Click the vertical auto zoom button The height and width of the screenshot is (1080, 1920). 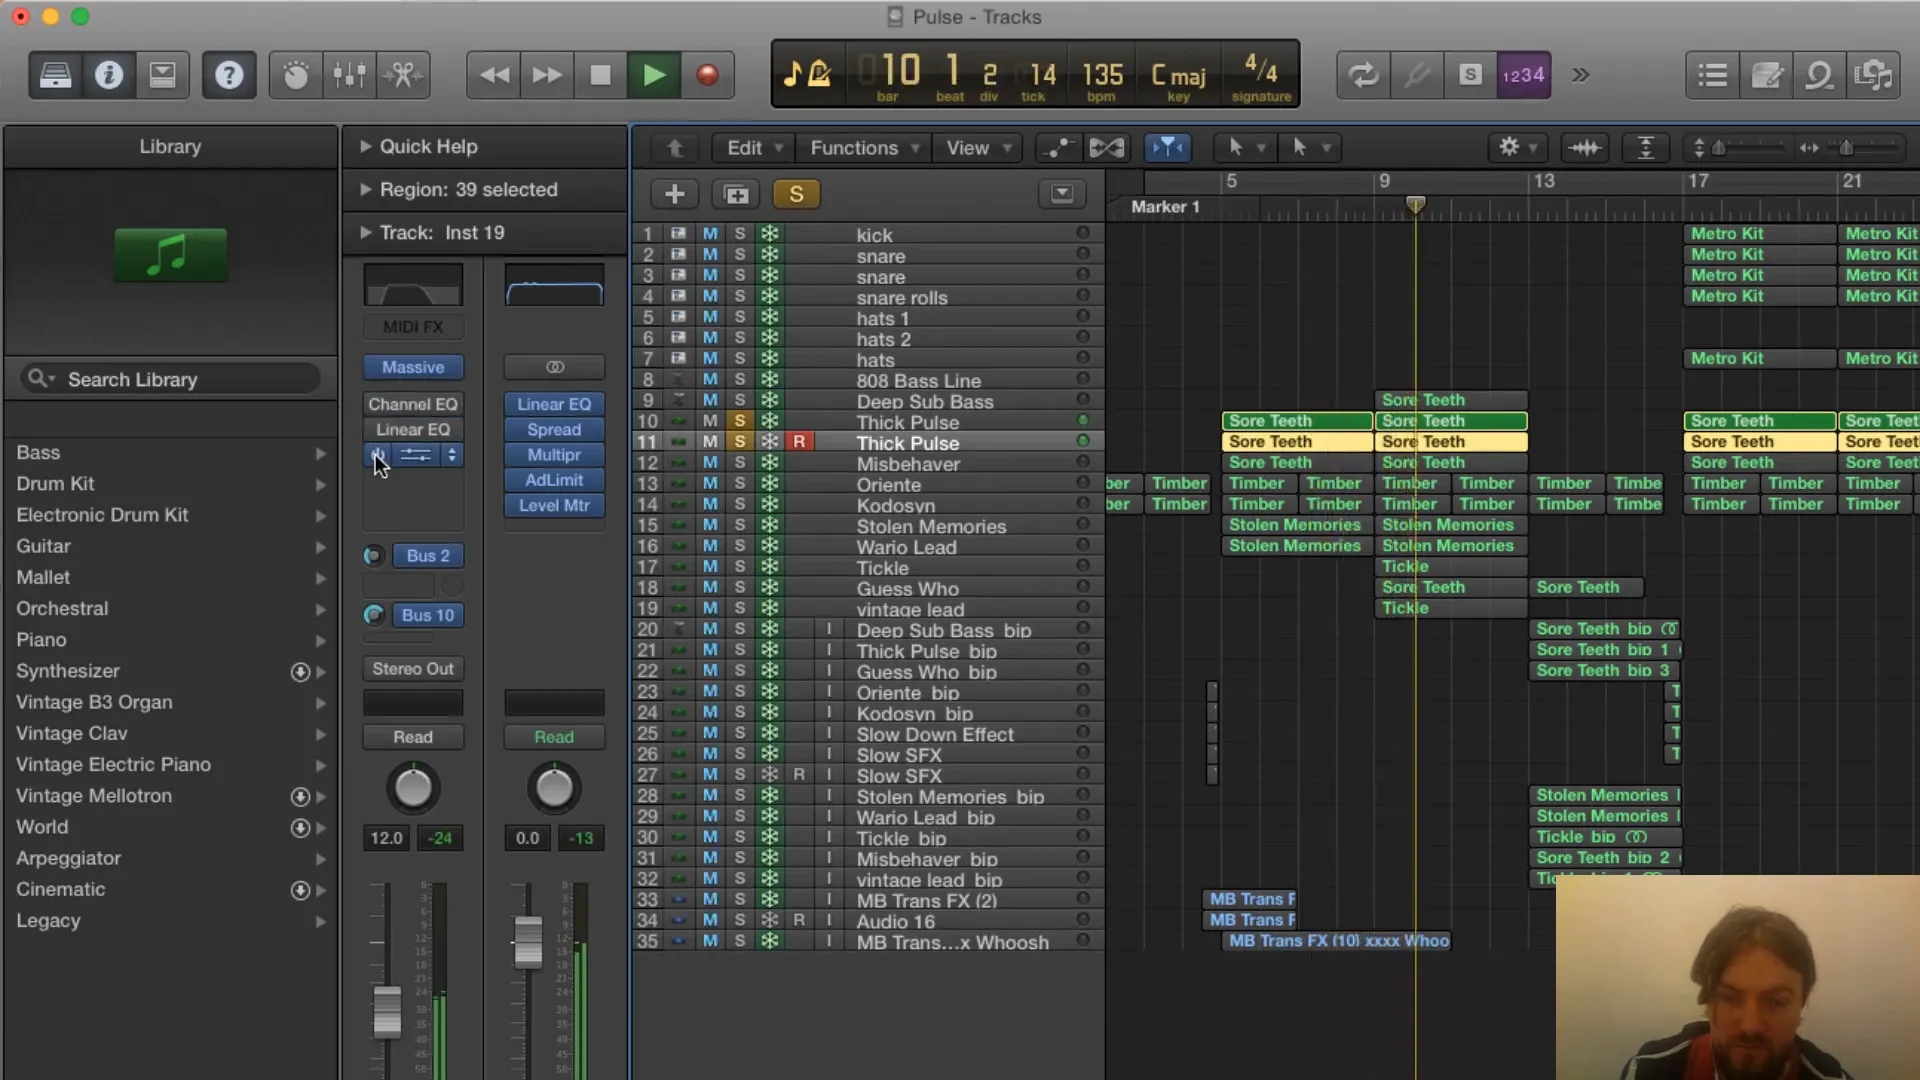[1646, 148]
